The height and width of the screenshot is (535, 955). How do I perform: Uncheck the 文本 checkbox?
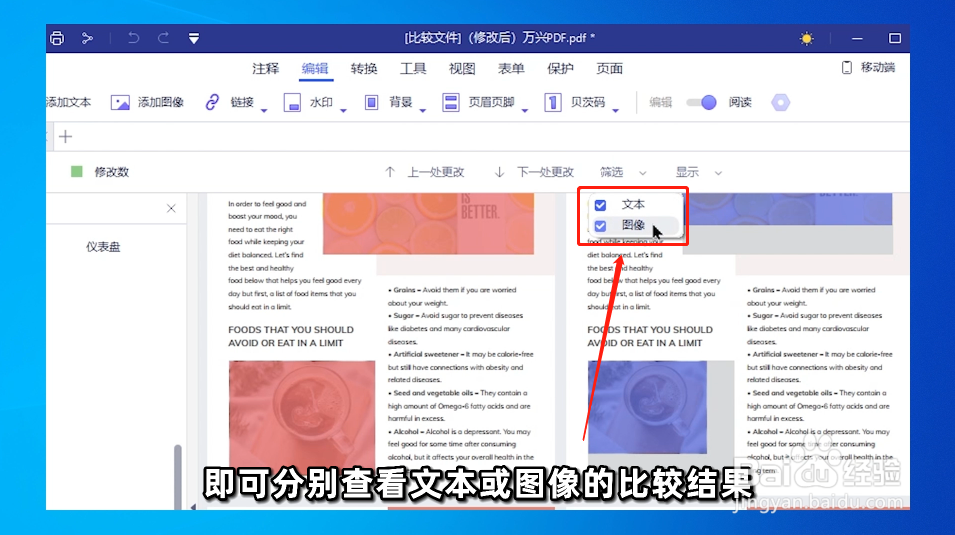coord(601,205)
